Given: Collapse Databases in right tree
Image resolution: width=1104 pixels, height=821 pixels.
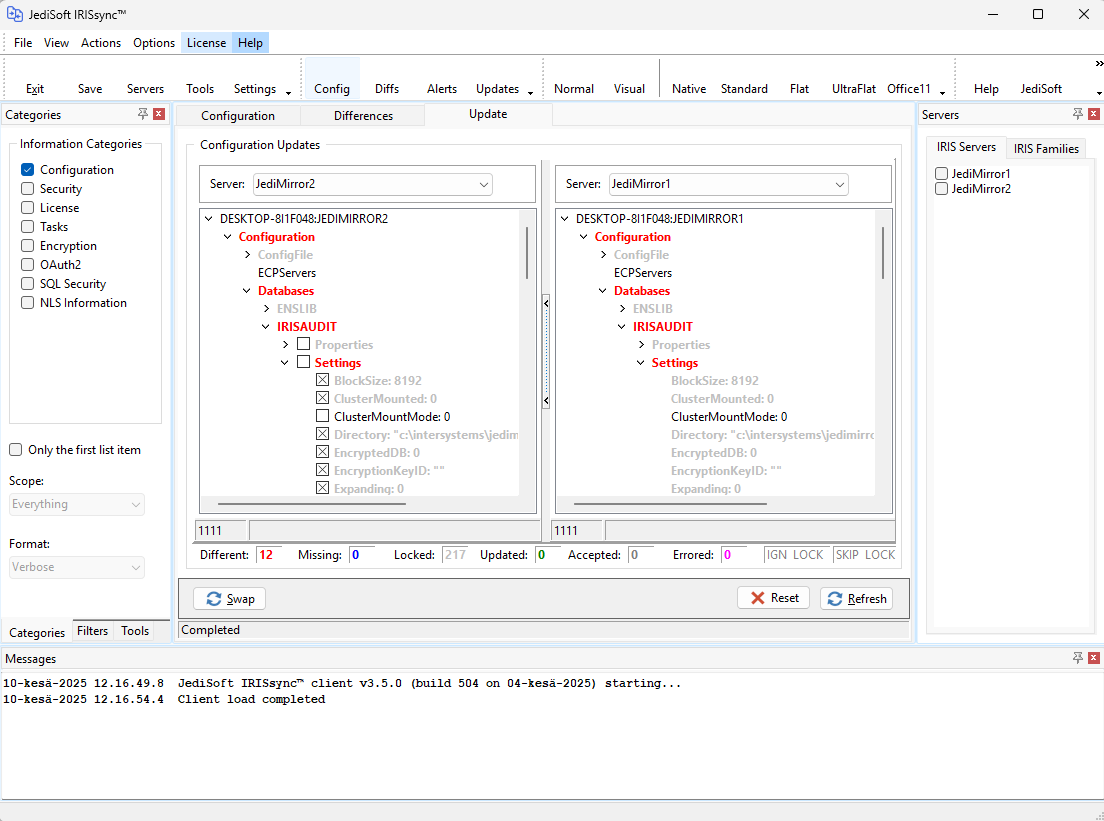Looking at the screenshot, I should click(x=603, y=291).
